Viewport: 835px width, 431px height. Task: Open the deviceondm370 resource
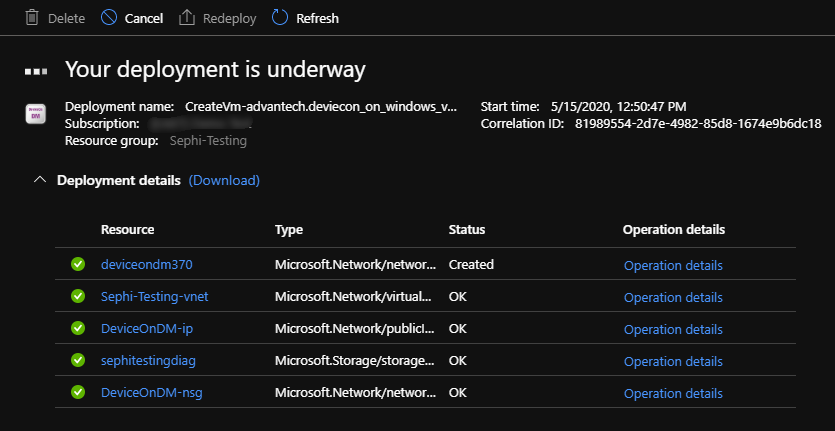(146, 265)
